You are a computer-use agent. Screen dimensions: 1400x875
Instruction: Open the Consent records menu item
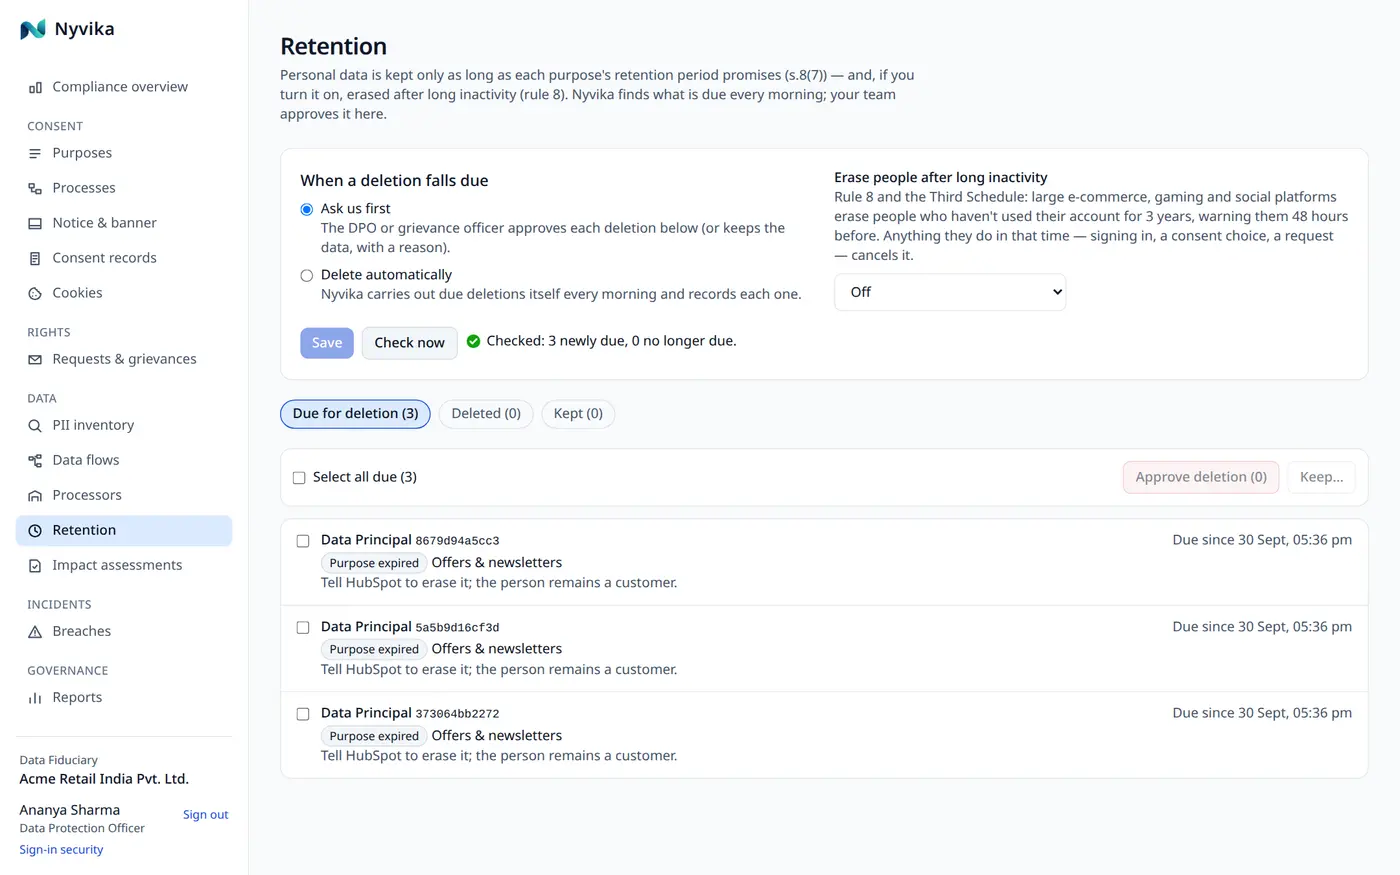pyautogui.click(x=124, y=258)
